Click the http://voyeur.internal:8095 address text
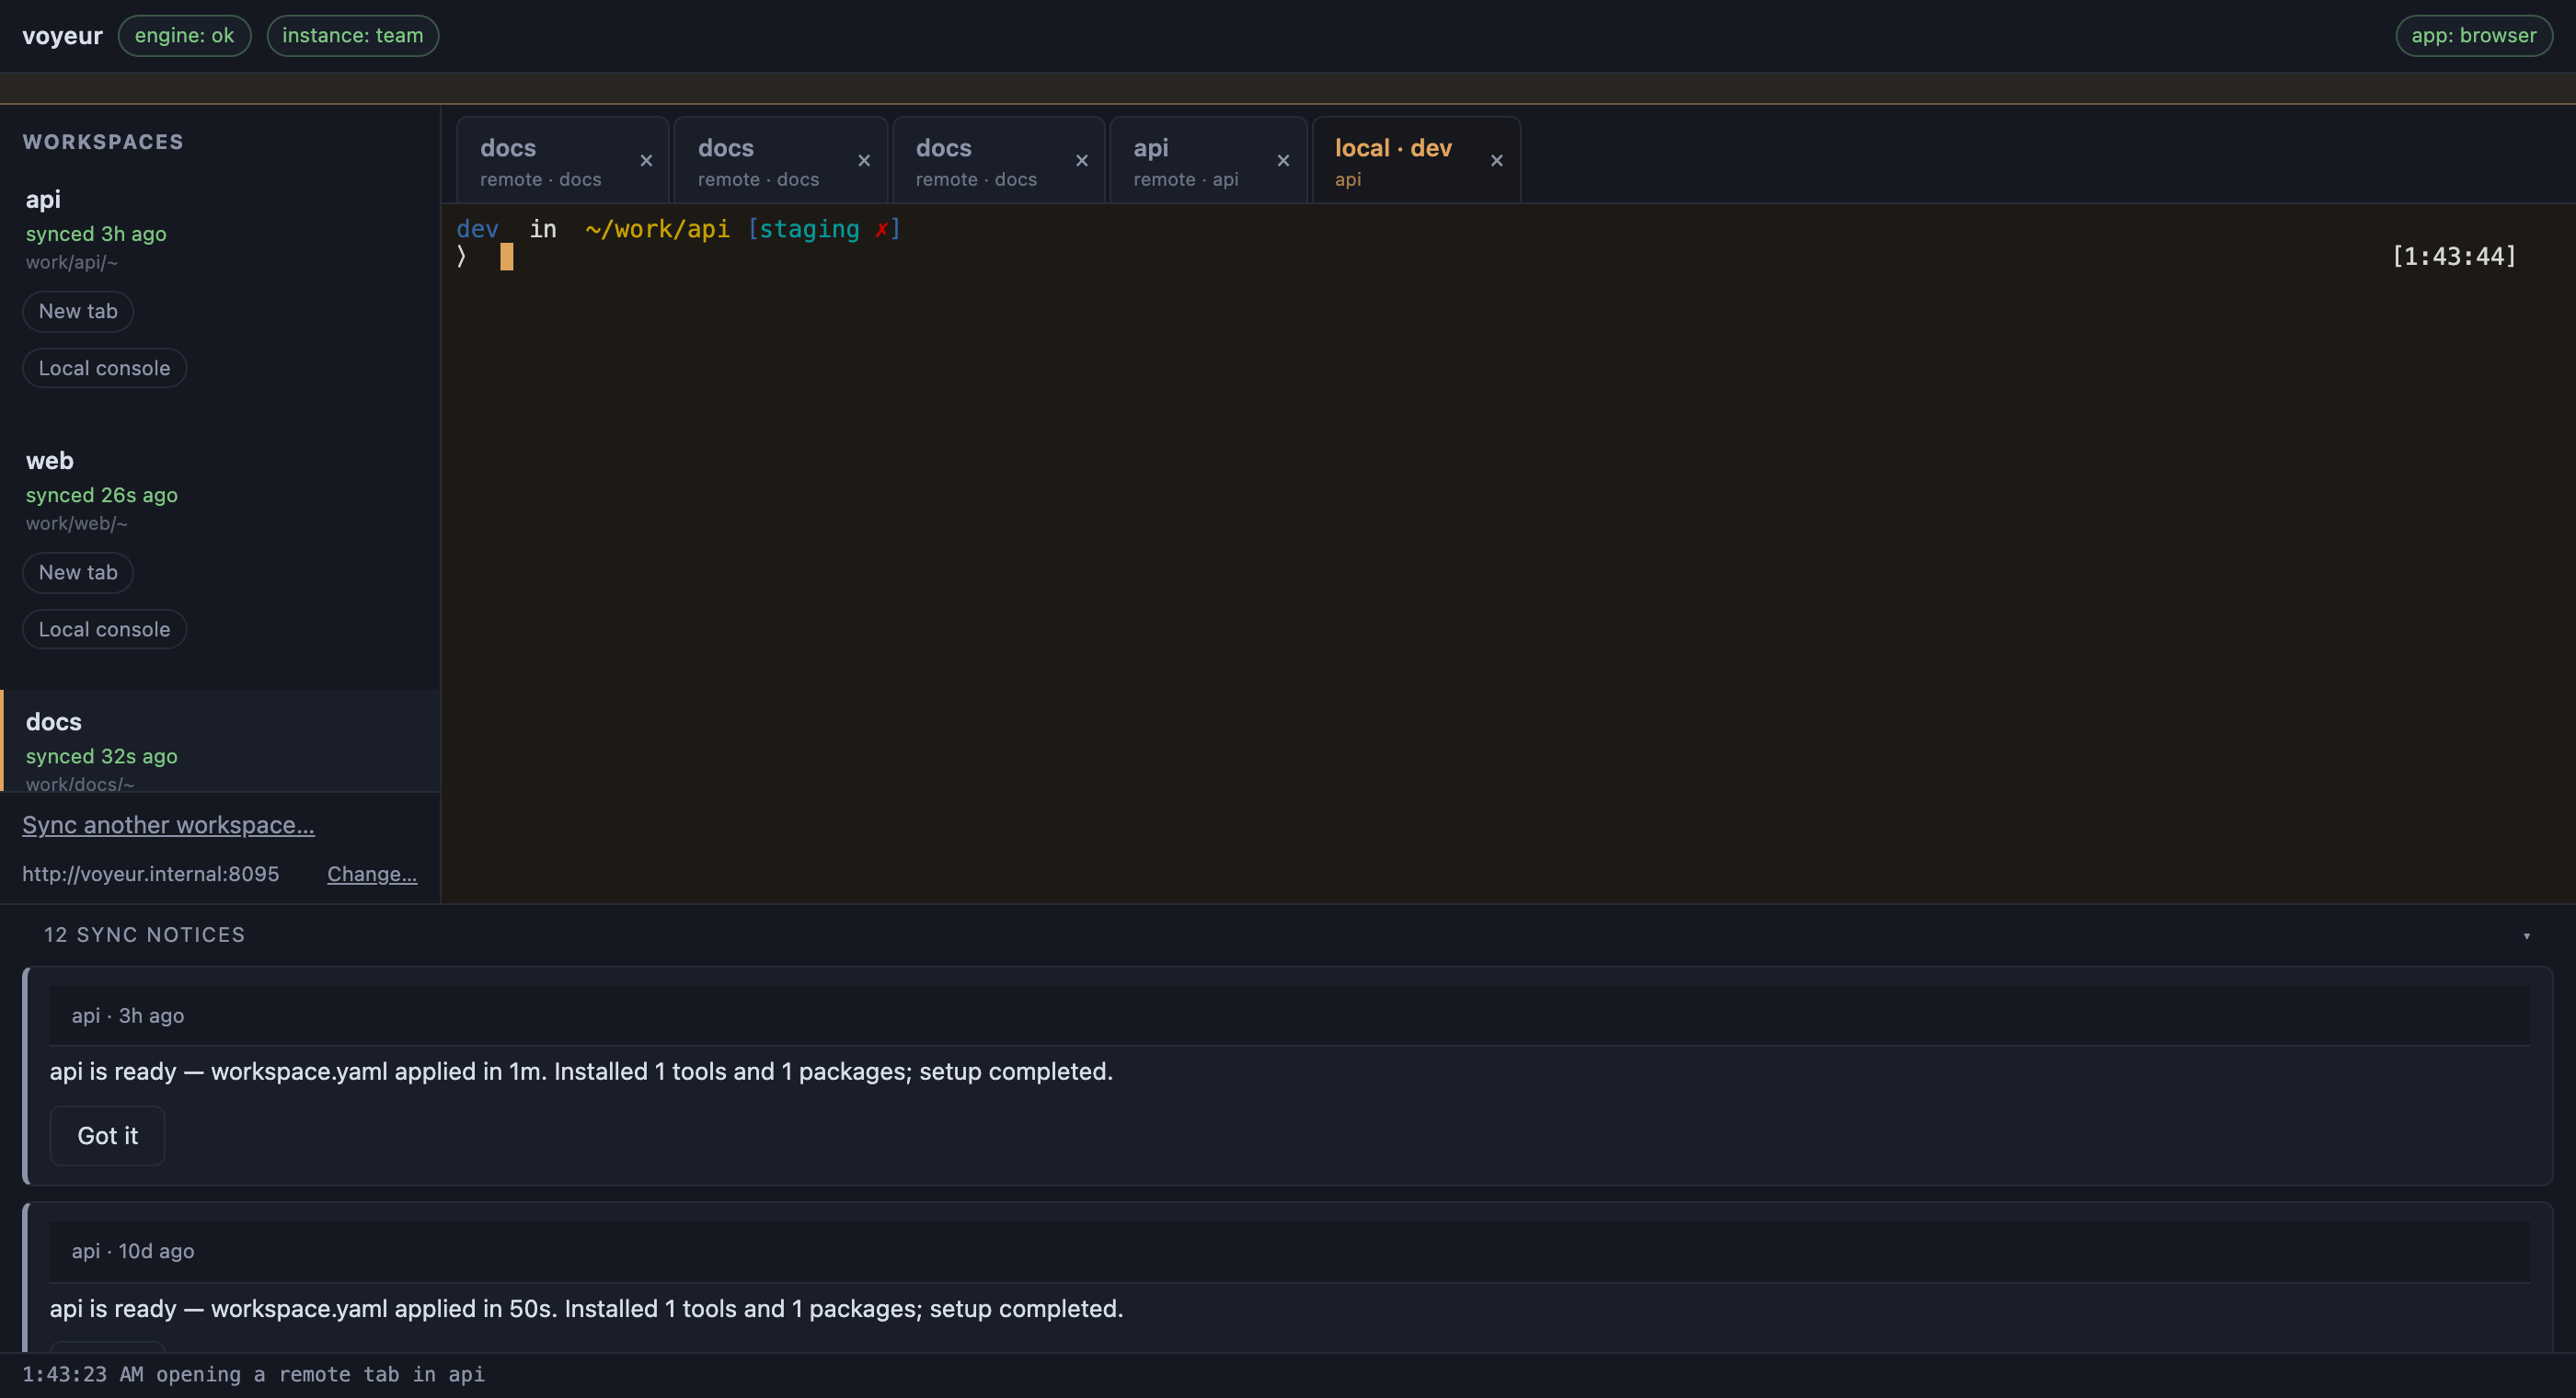Image resolution: width=2576 pixels, height=1398 pixels. (151, 874)
